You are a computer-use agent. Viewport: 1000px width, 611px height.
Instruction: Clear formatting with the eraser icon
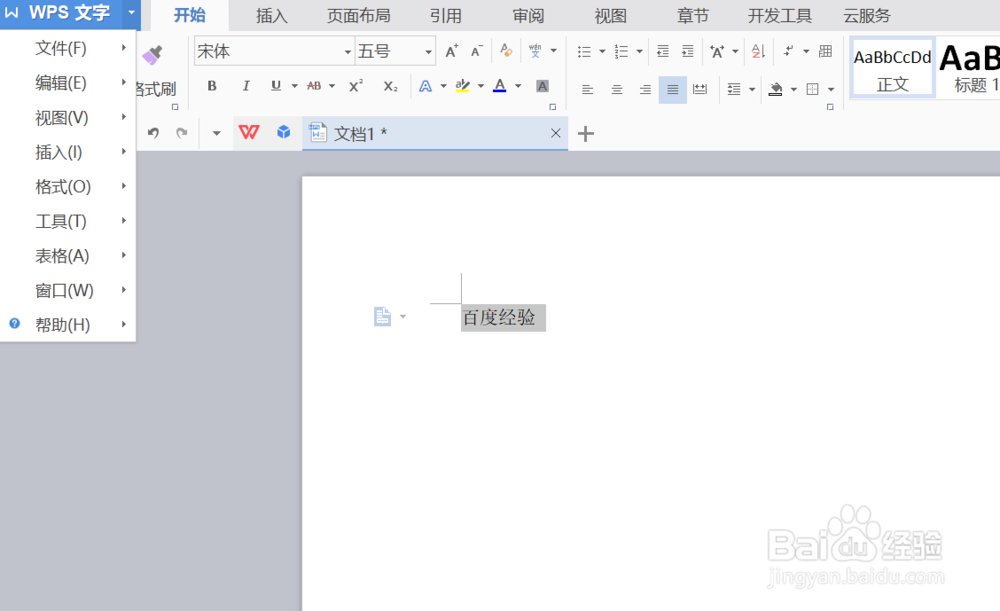[x=506, y=50]
